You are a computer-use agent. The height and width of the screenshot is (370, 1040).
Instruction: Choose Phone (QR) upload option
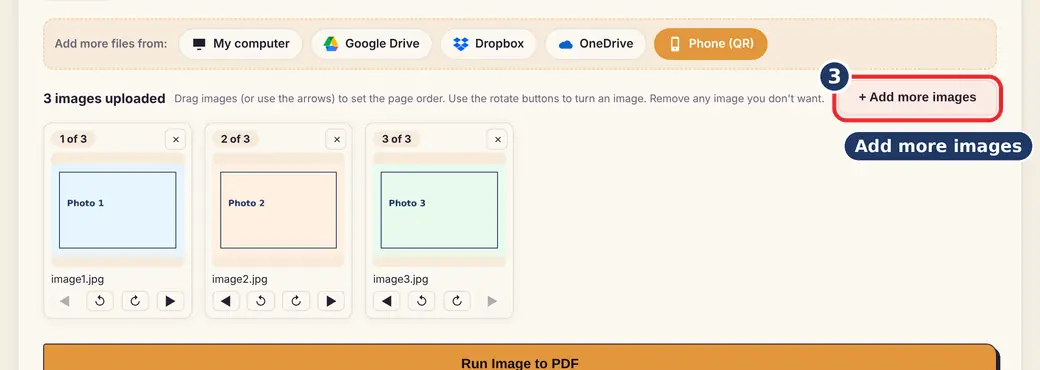[711, 44]
